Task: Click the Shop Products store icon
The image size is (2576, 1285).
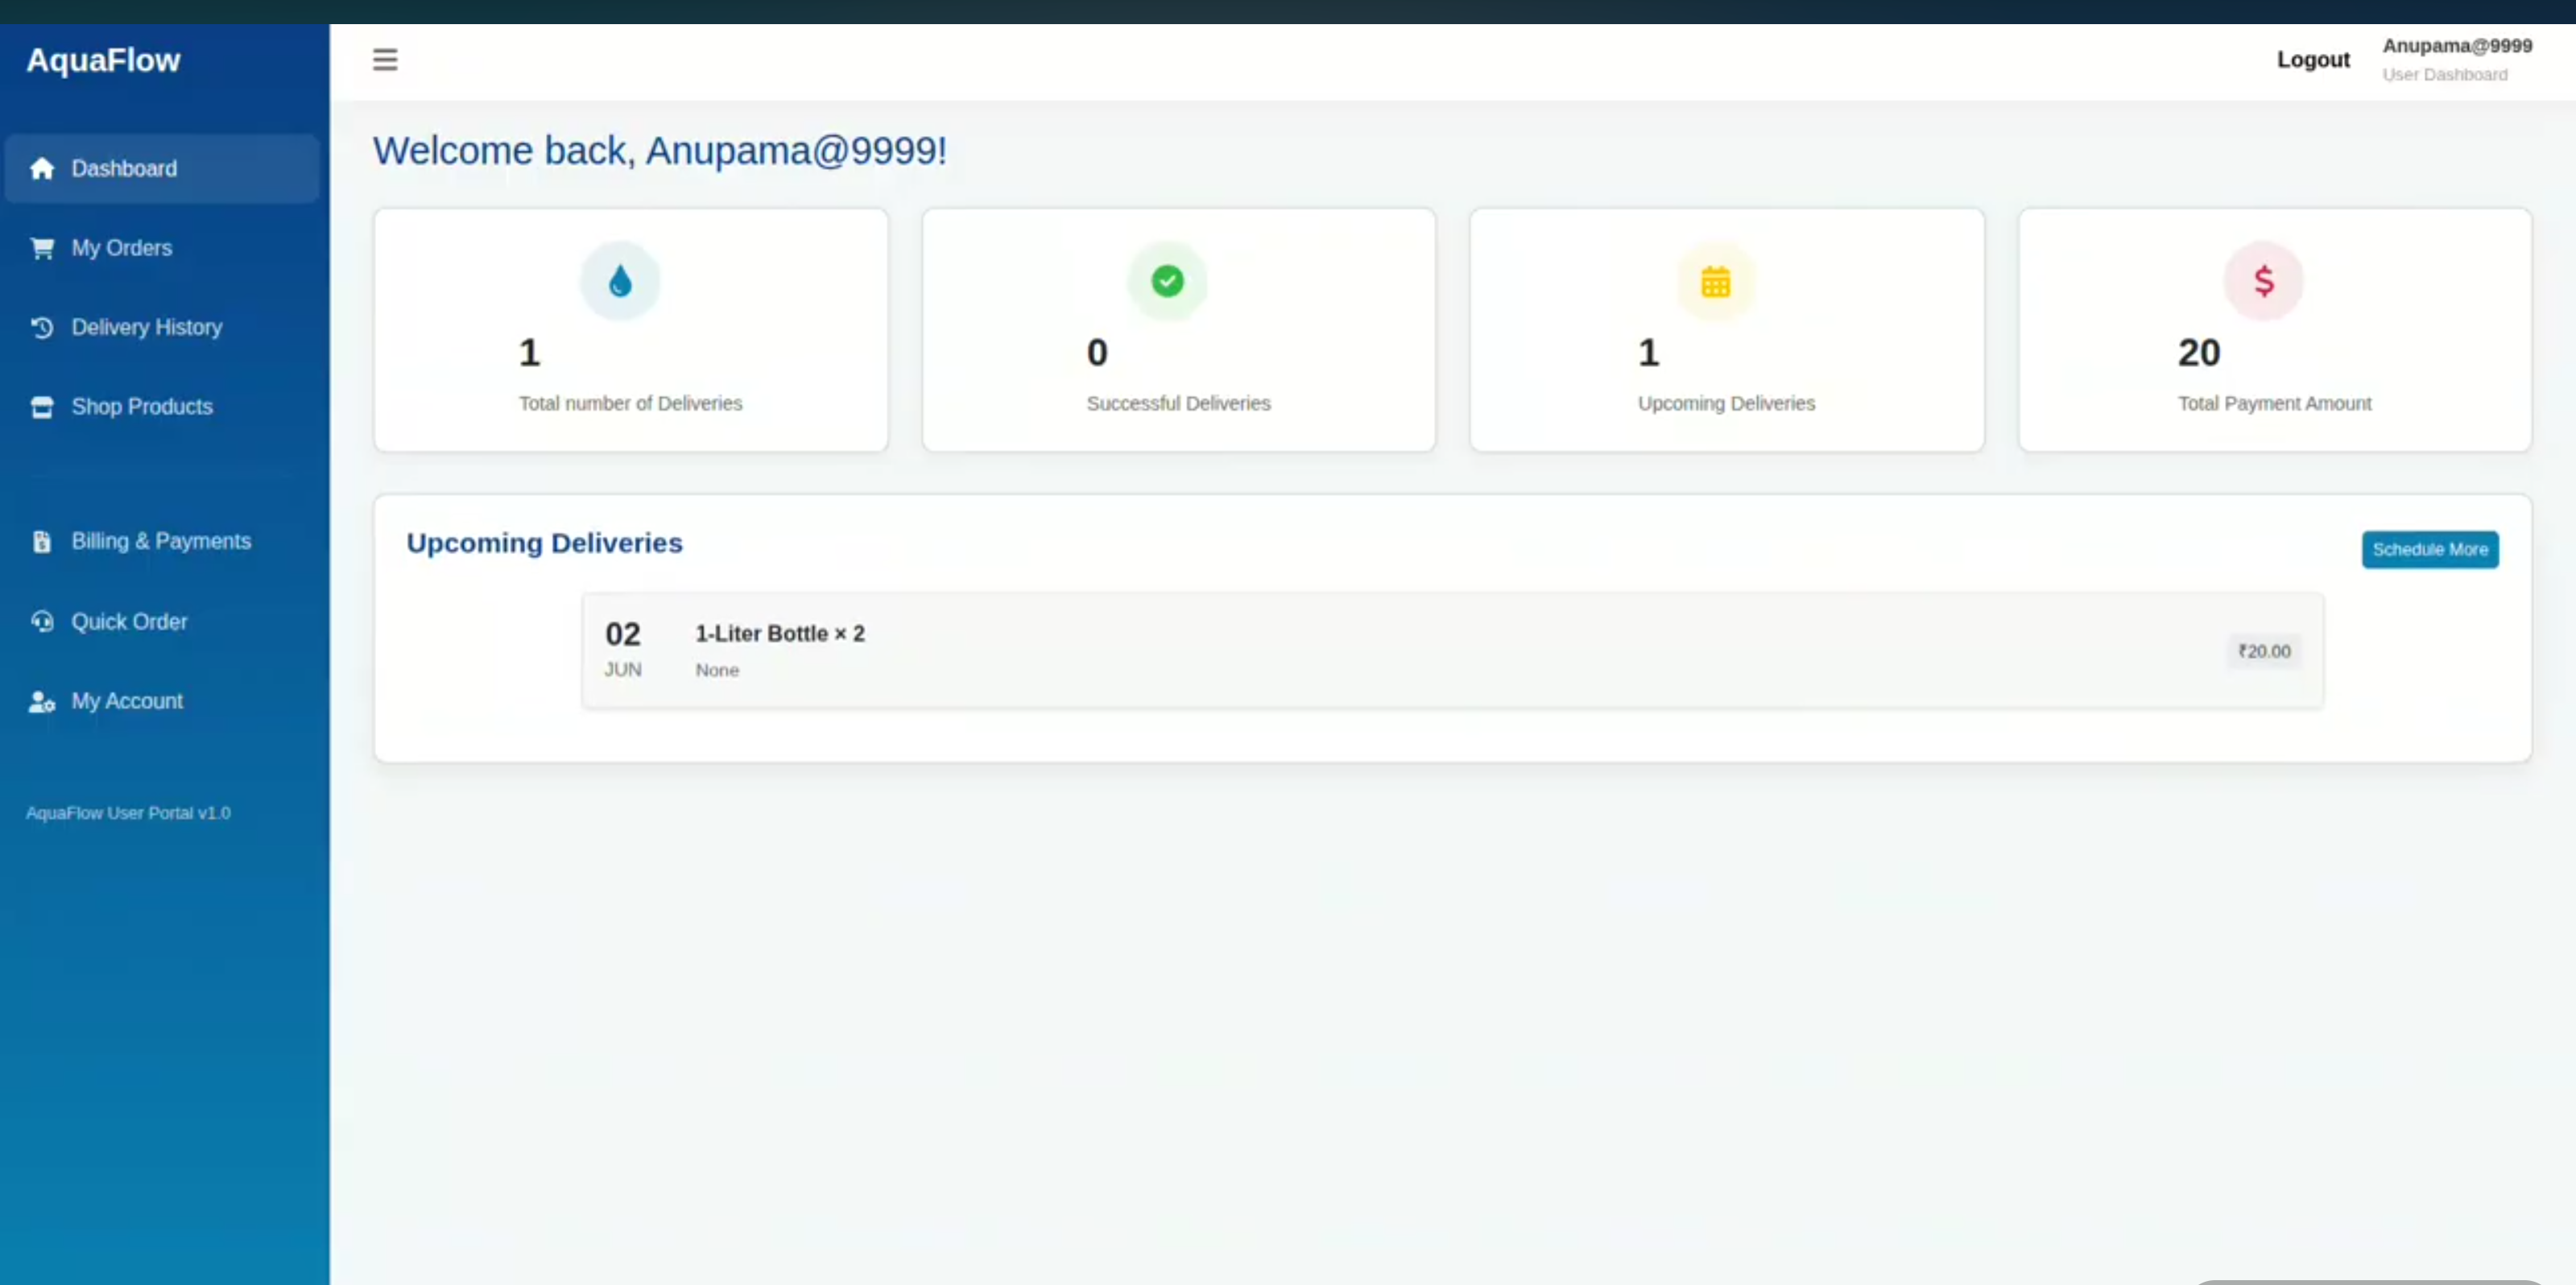Action: [42, 407]
